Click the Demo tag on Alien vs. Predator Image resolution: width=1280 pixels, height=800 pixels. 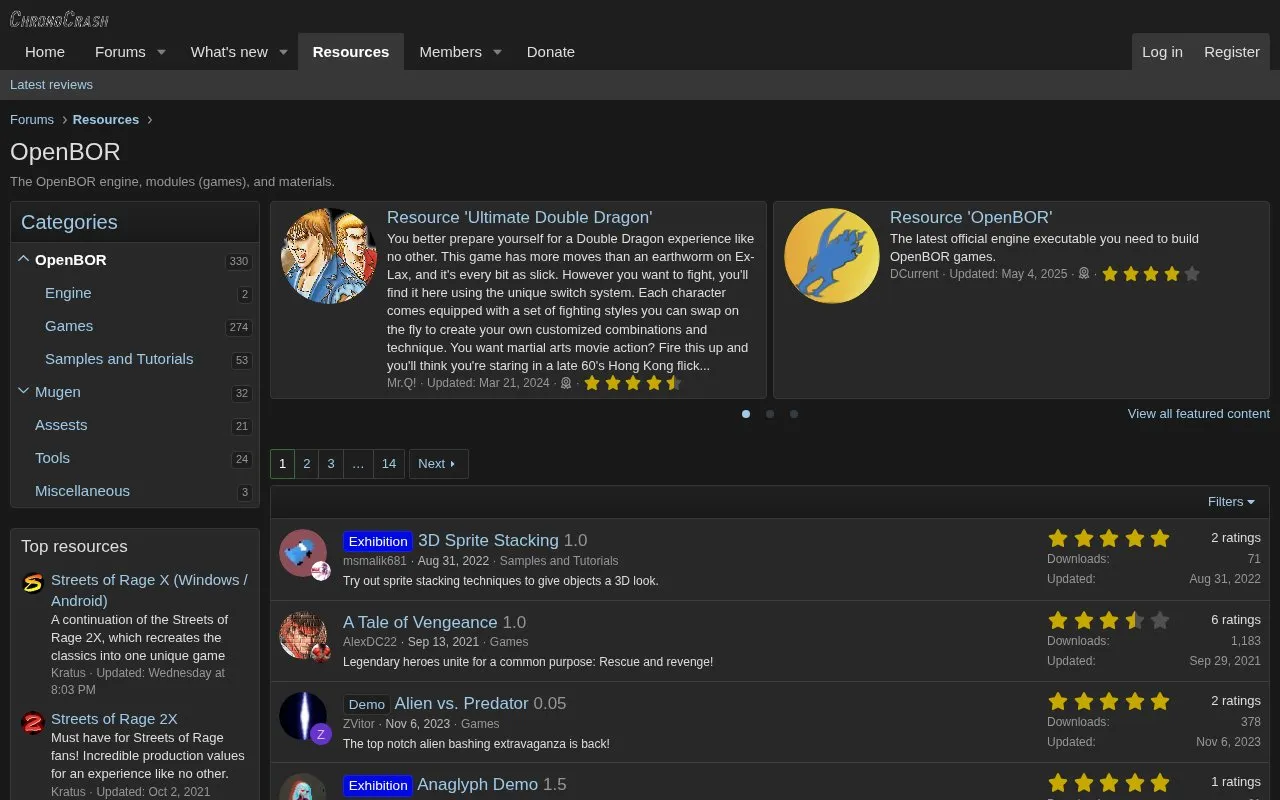click(367, 704)
